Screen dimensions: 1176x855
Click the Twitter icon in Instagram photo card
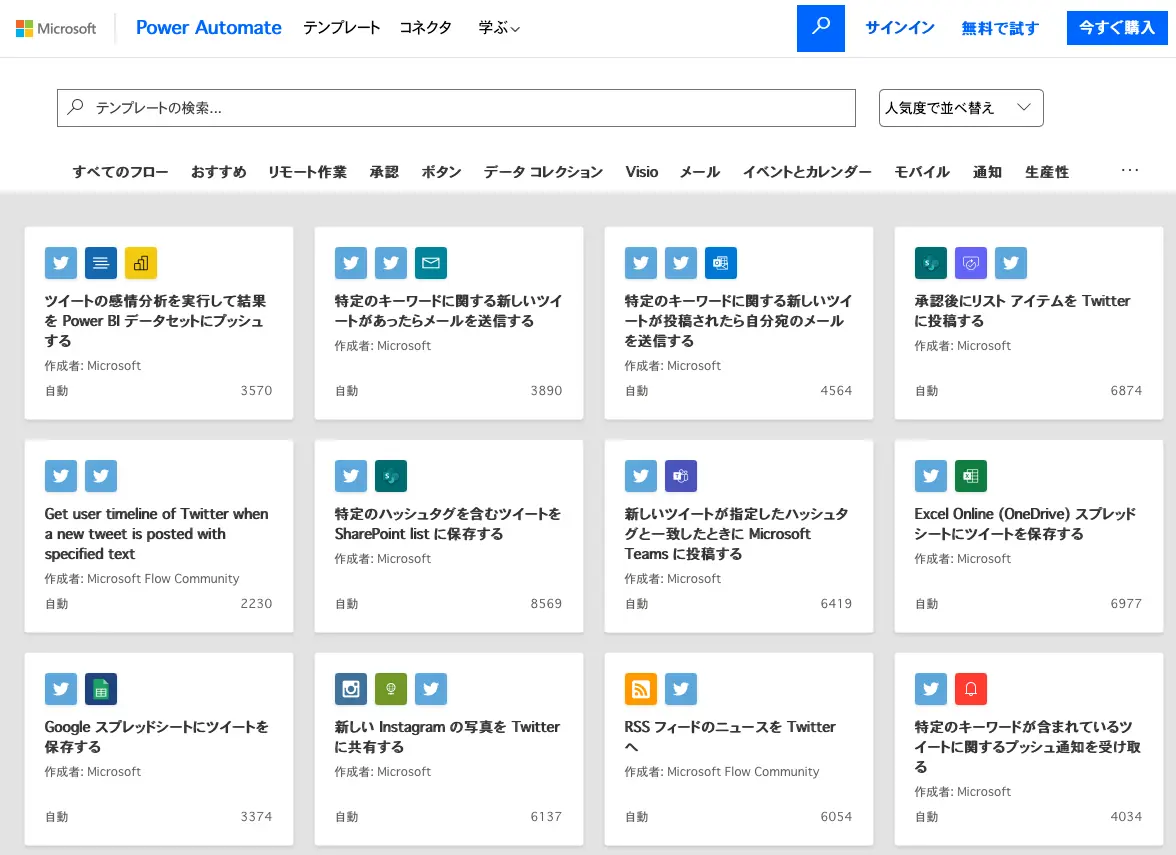click(430, 689)
